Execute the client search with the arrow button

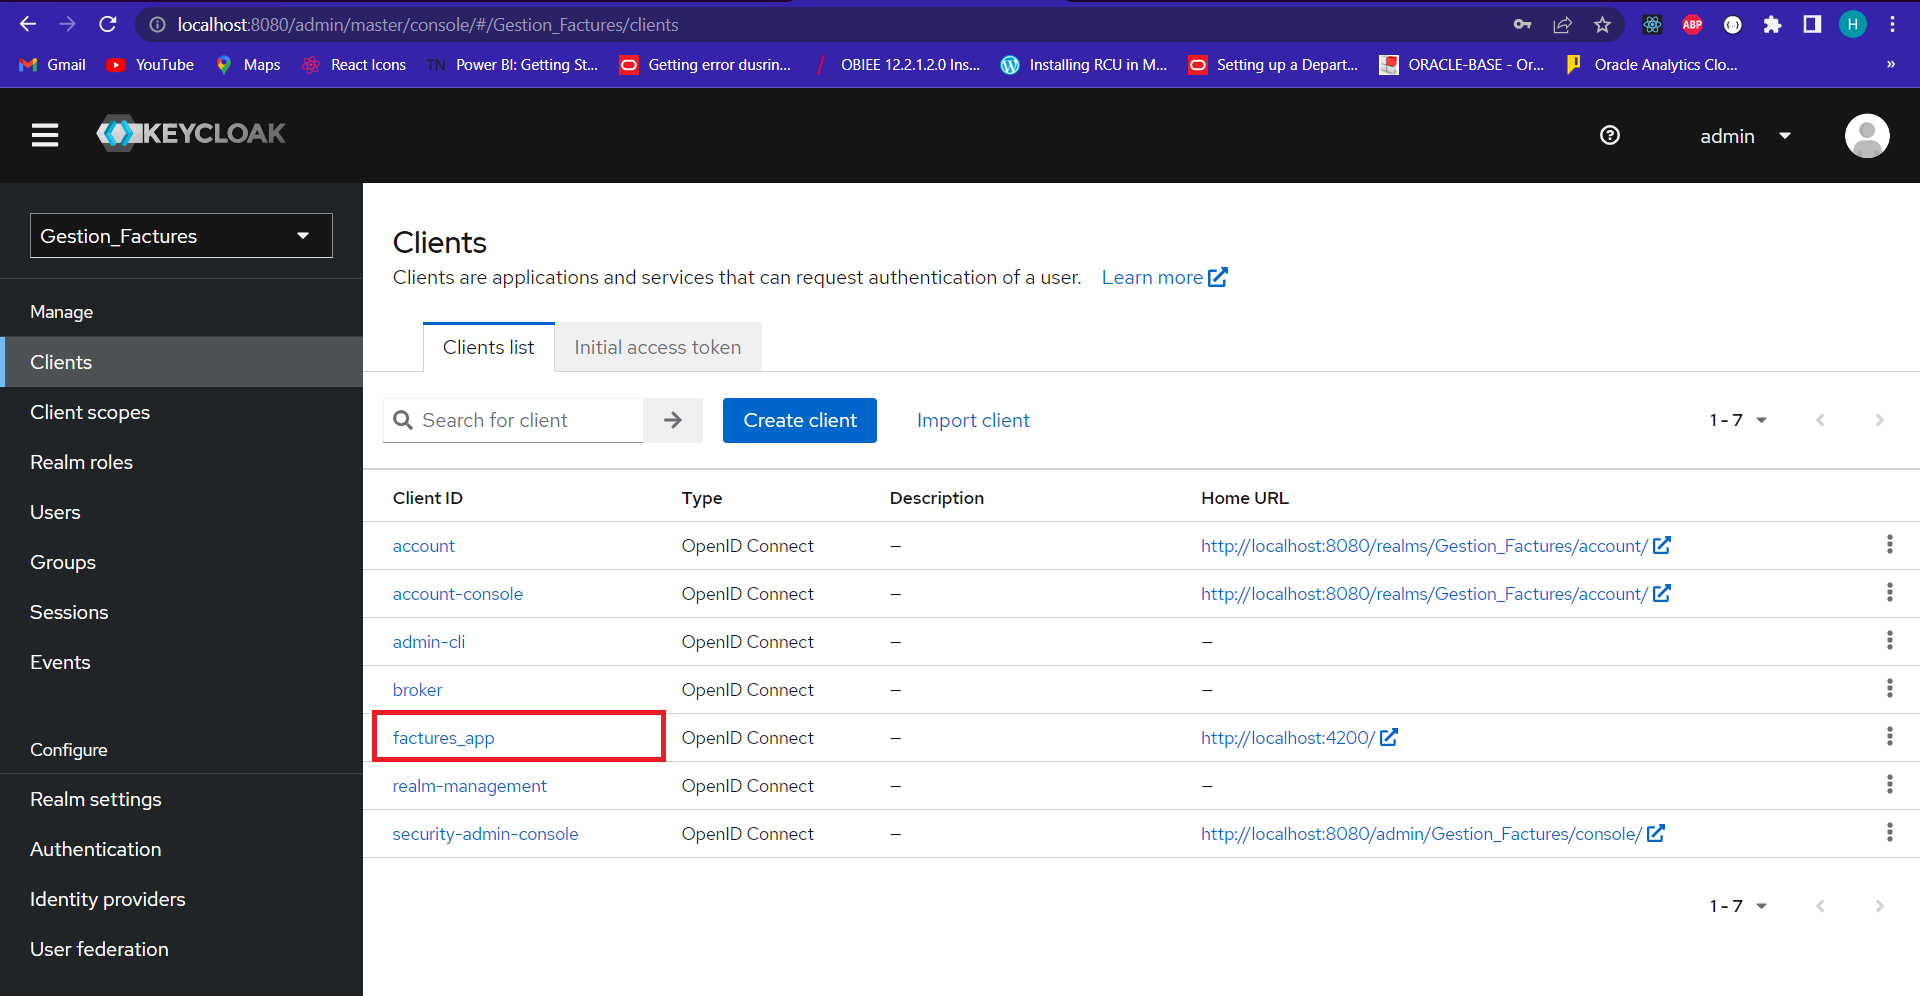672,420
